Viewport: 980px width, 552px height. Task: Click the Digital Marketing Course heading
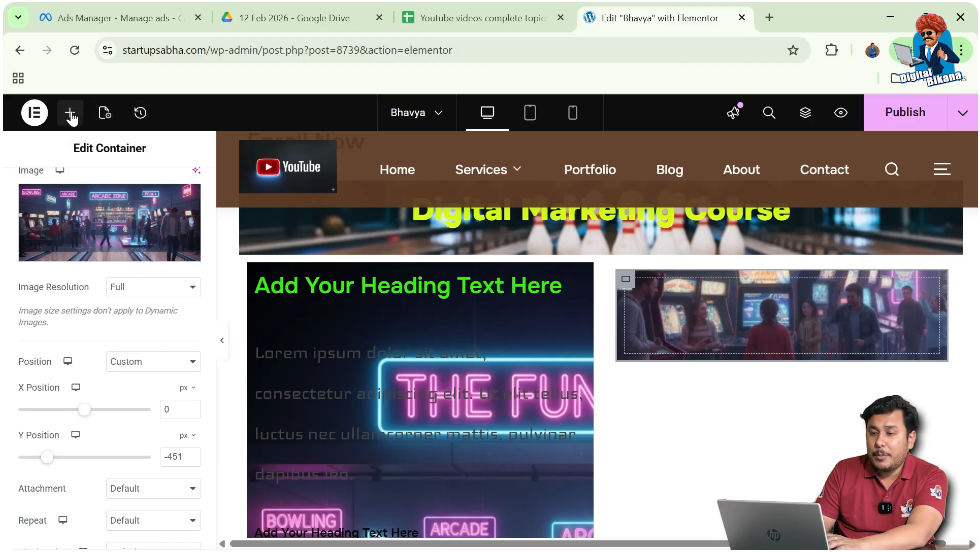601,211
